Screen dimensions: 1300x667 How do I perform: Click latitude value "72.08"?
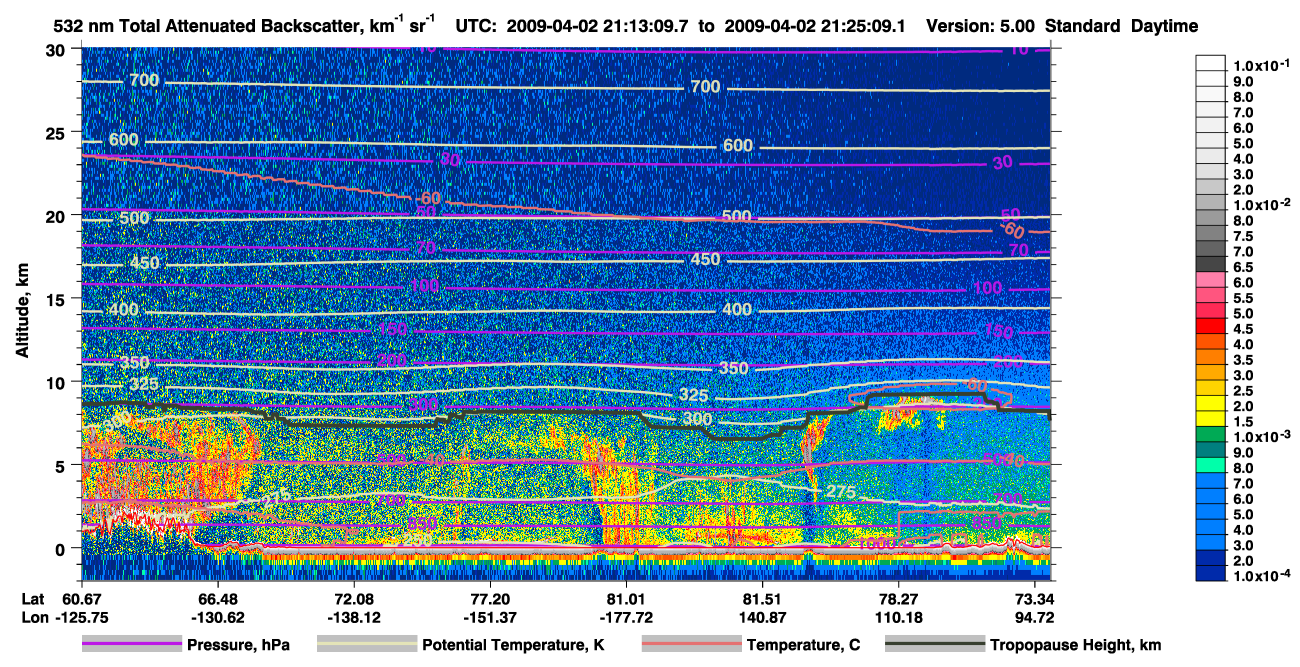coord(354,598)
